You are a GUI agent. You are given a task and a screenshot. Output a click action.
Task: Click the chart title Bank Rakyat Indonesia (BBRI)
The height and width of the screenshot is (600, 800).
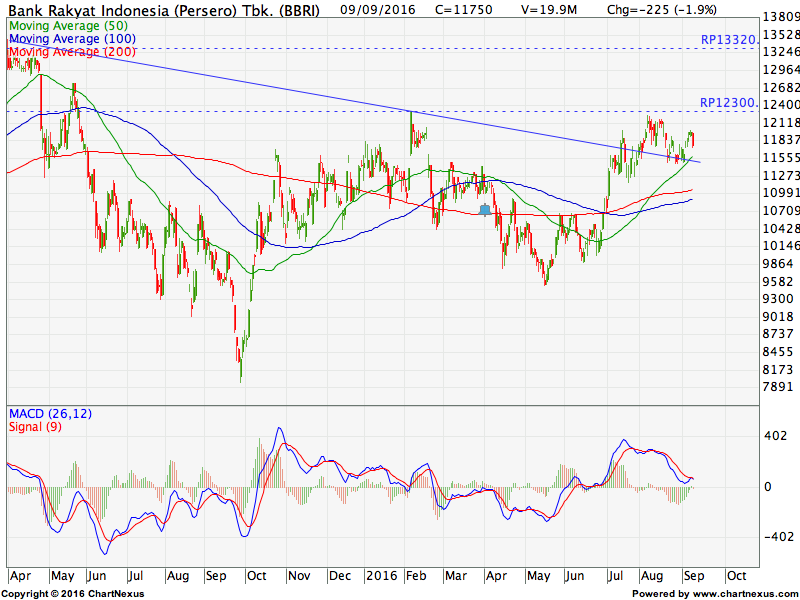(164, 10)
